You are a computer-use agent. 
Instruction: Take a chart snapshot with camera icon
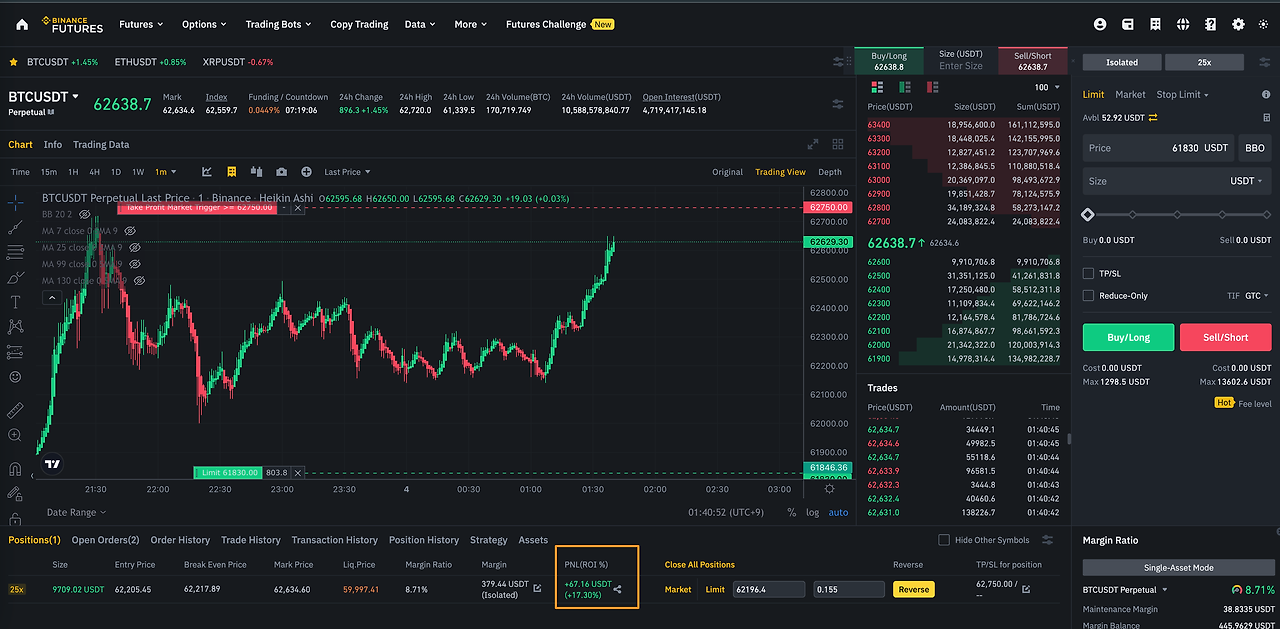coord(281,172)
